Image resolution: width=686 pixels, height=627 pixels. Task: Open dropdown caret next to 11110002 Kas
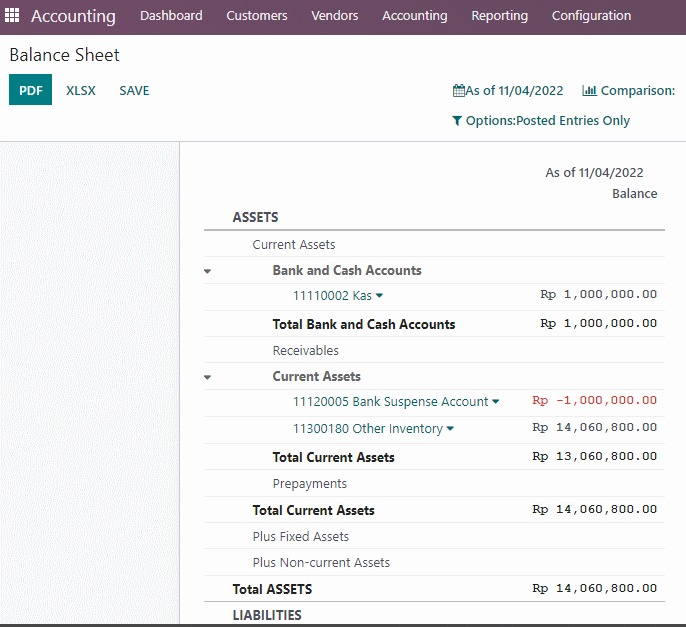[379, 296]
